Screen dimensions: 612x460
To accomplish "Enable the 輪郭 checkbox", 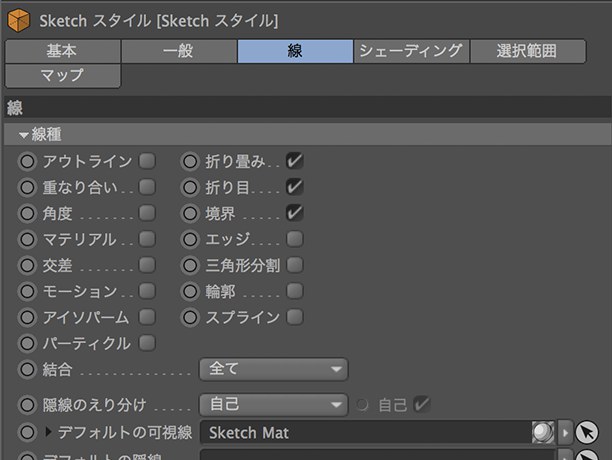I will click(x=295, y=291).
